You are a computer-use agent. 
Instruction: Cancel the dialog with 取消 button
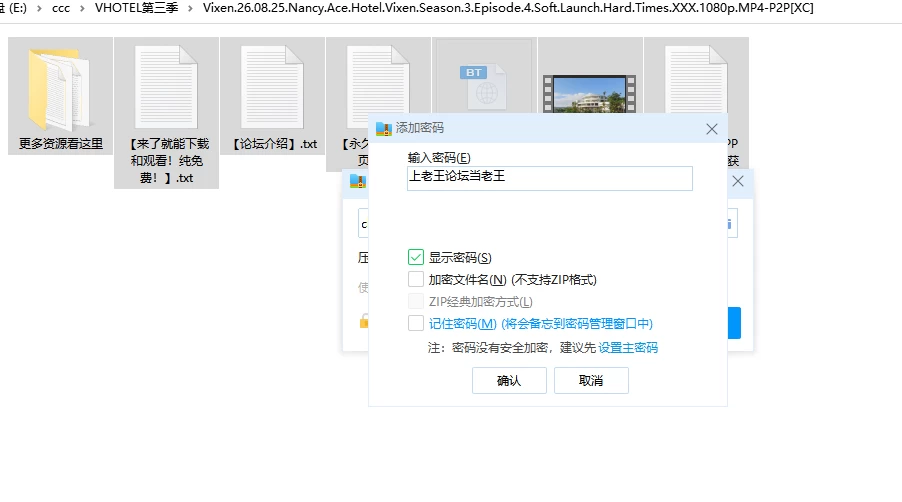click(x=591, y=381)
